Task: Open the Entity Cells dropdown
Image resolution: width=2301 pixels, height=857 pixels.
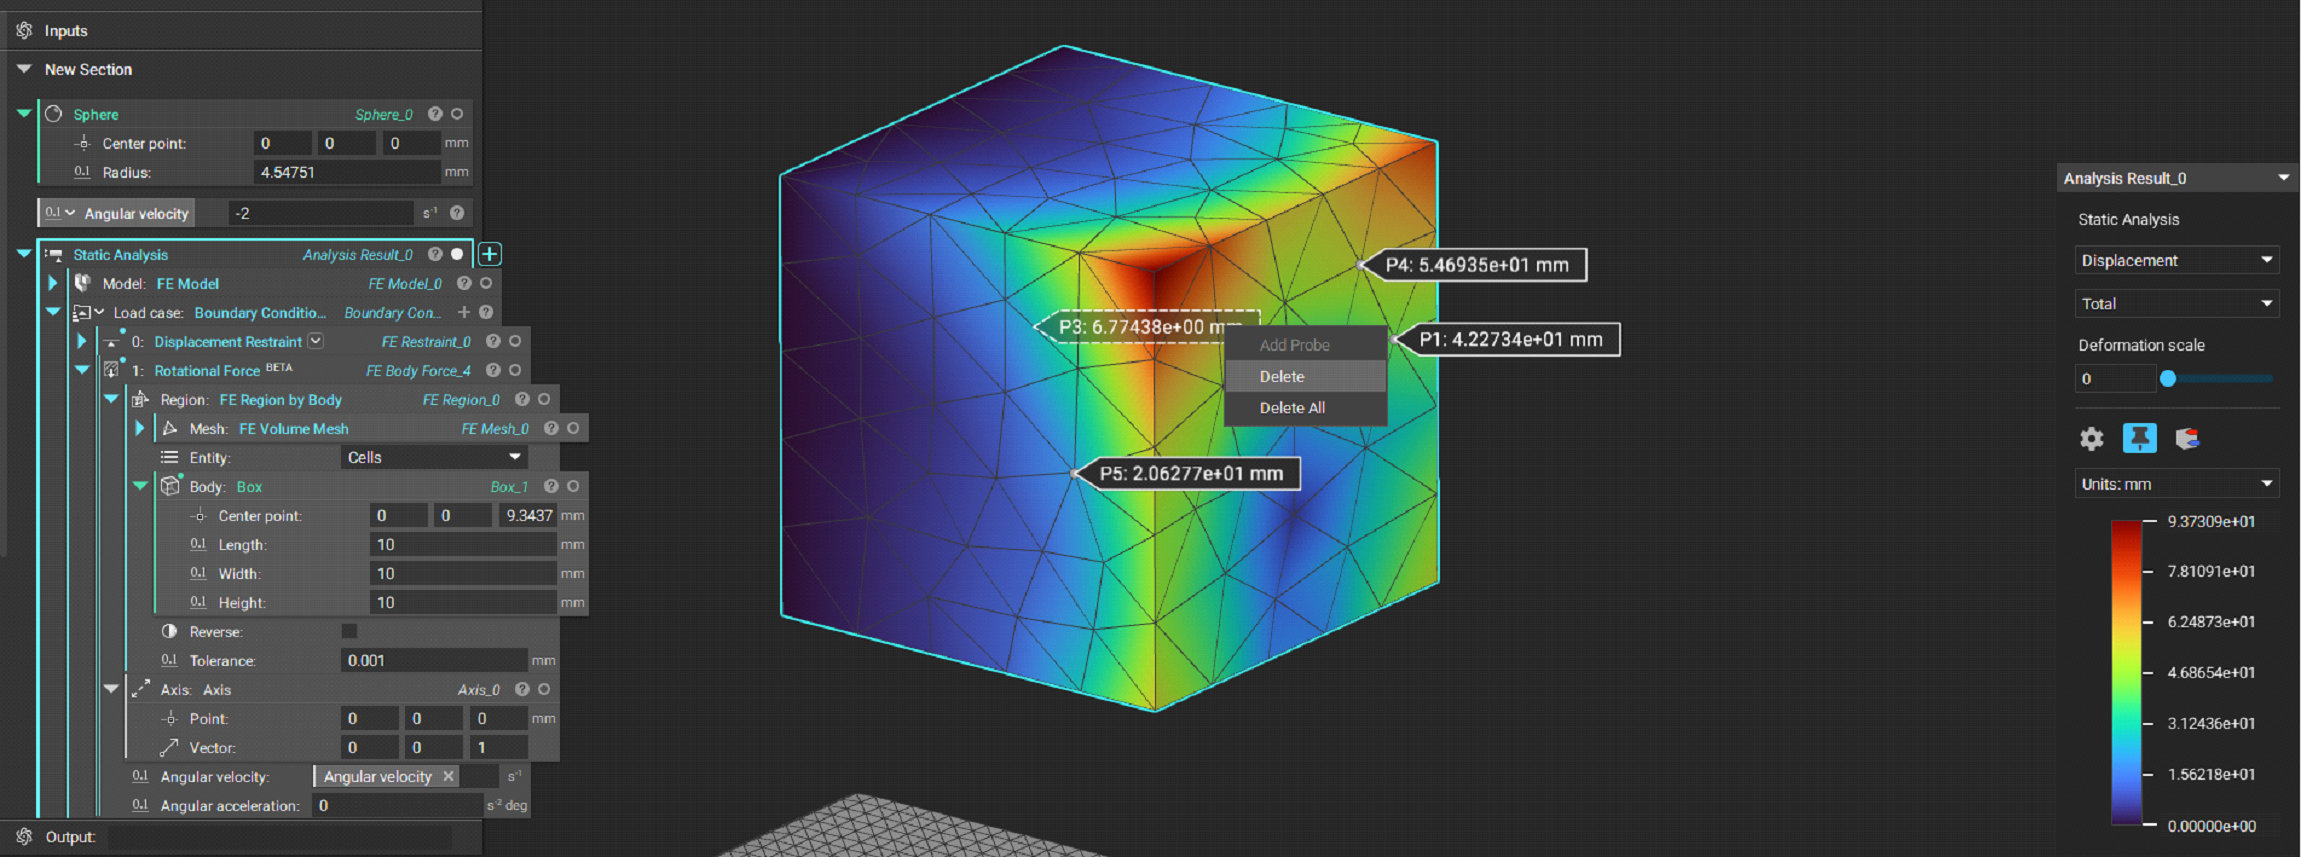Action: [434, 457]
